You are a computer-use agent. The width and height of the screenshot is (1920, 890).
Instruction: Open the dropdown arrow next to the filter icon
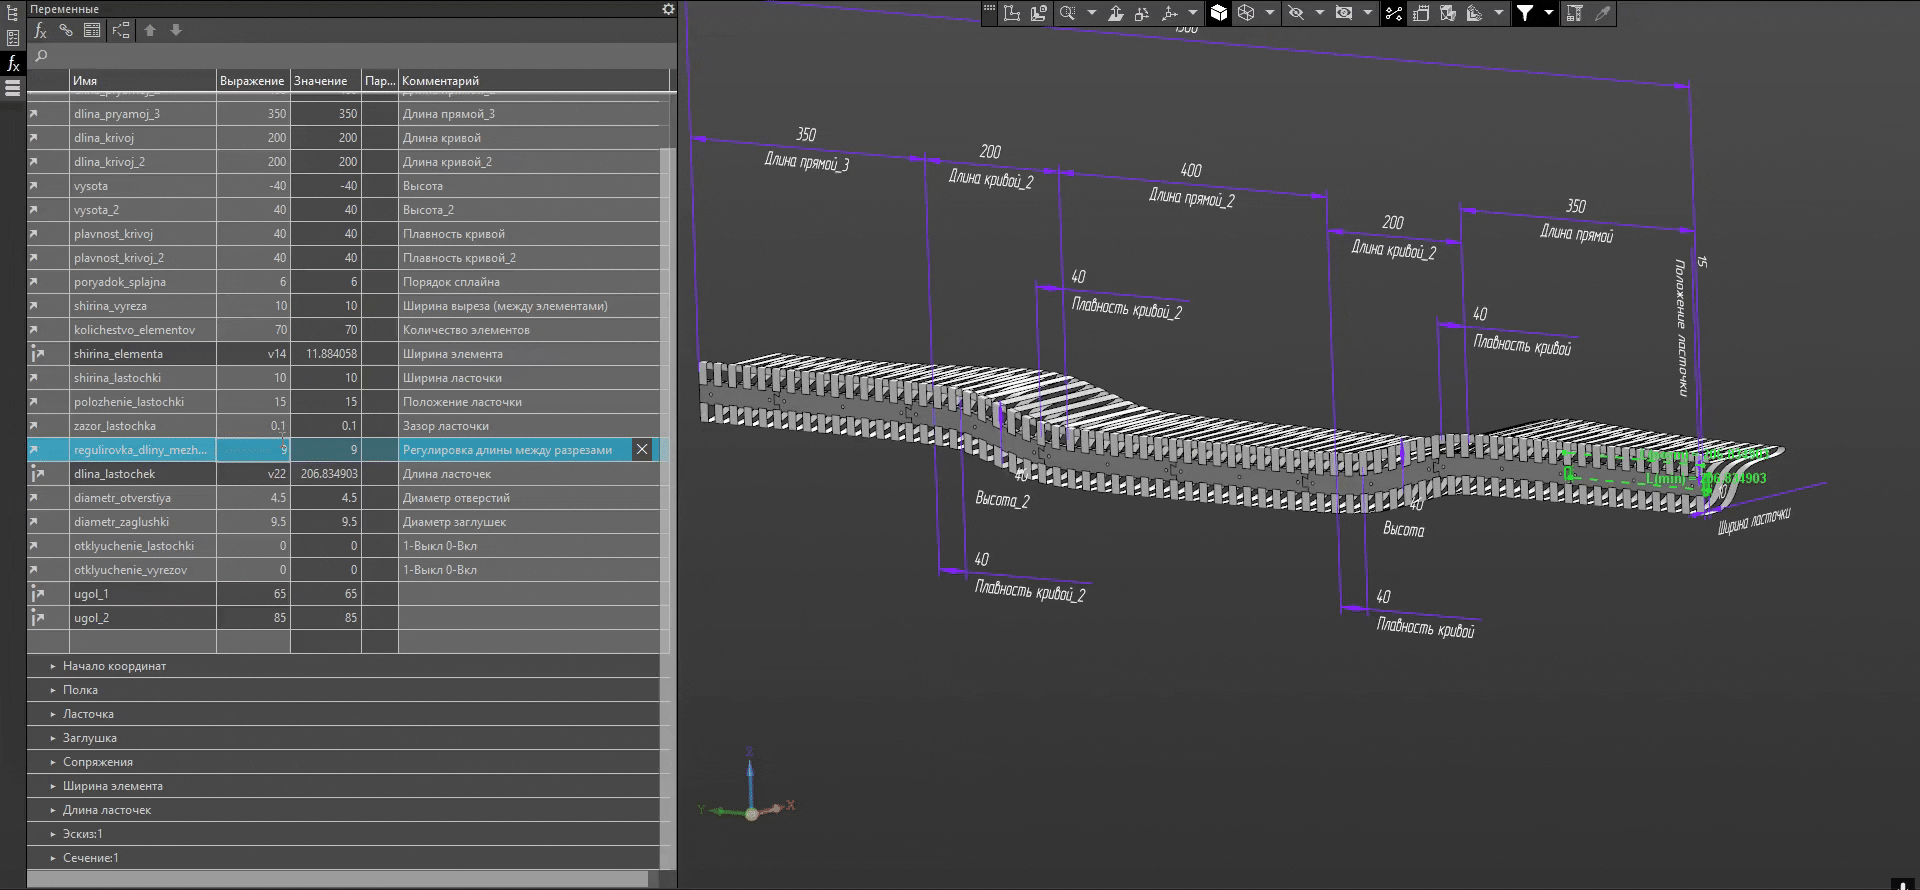point(1548,13)
